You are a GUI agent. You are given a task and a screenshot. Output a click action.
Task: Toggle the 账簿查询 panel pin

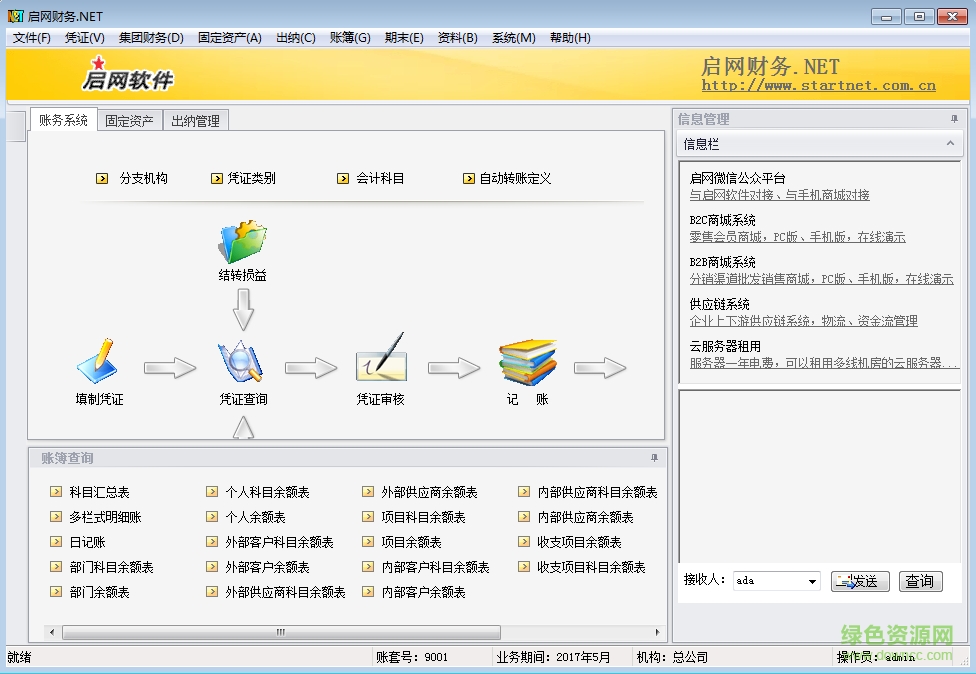coord(654,457)
